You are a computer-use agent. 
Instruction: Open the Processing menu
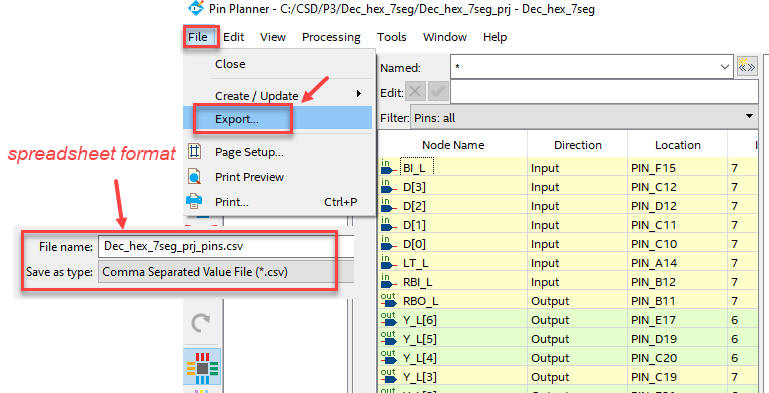point(331,37)
